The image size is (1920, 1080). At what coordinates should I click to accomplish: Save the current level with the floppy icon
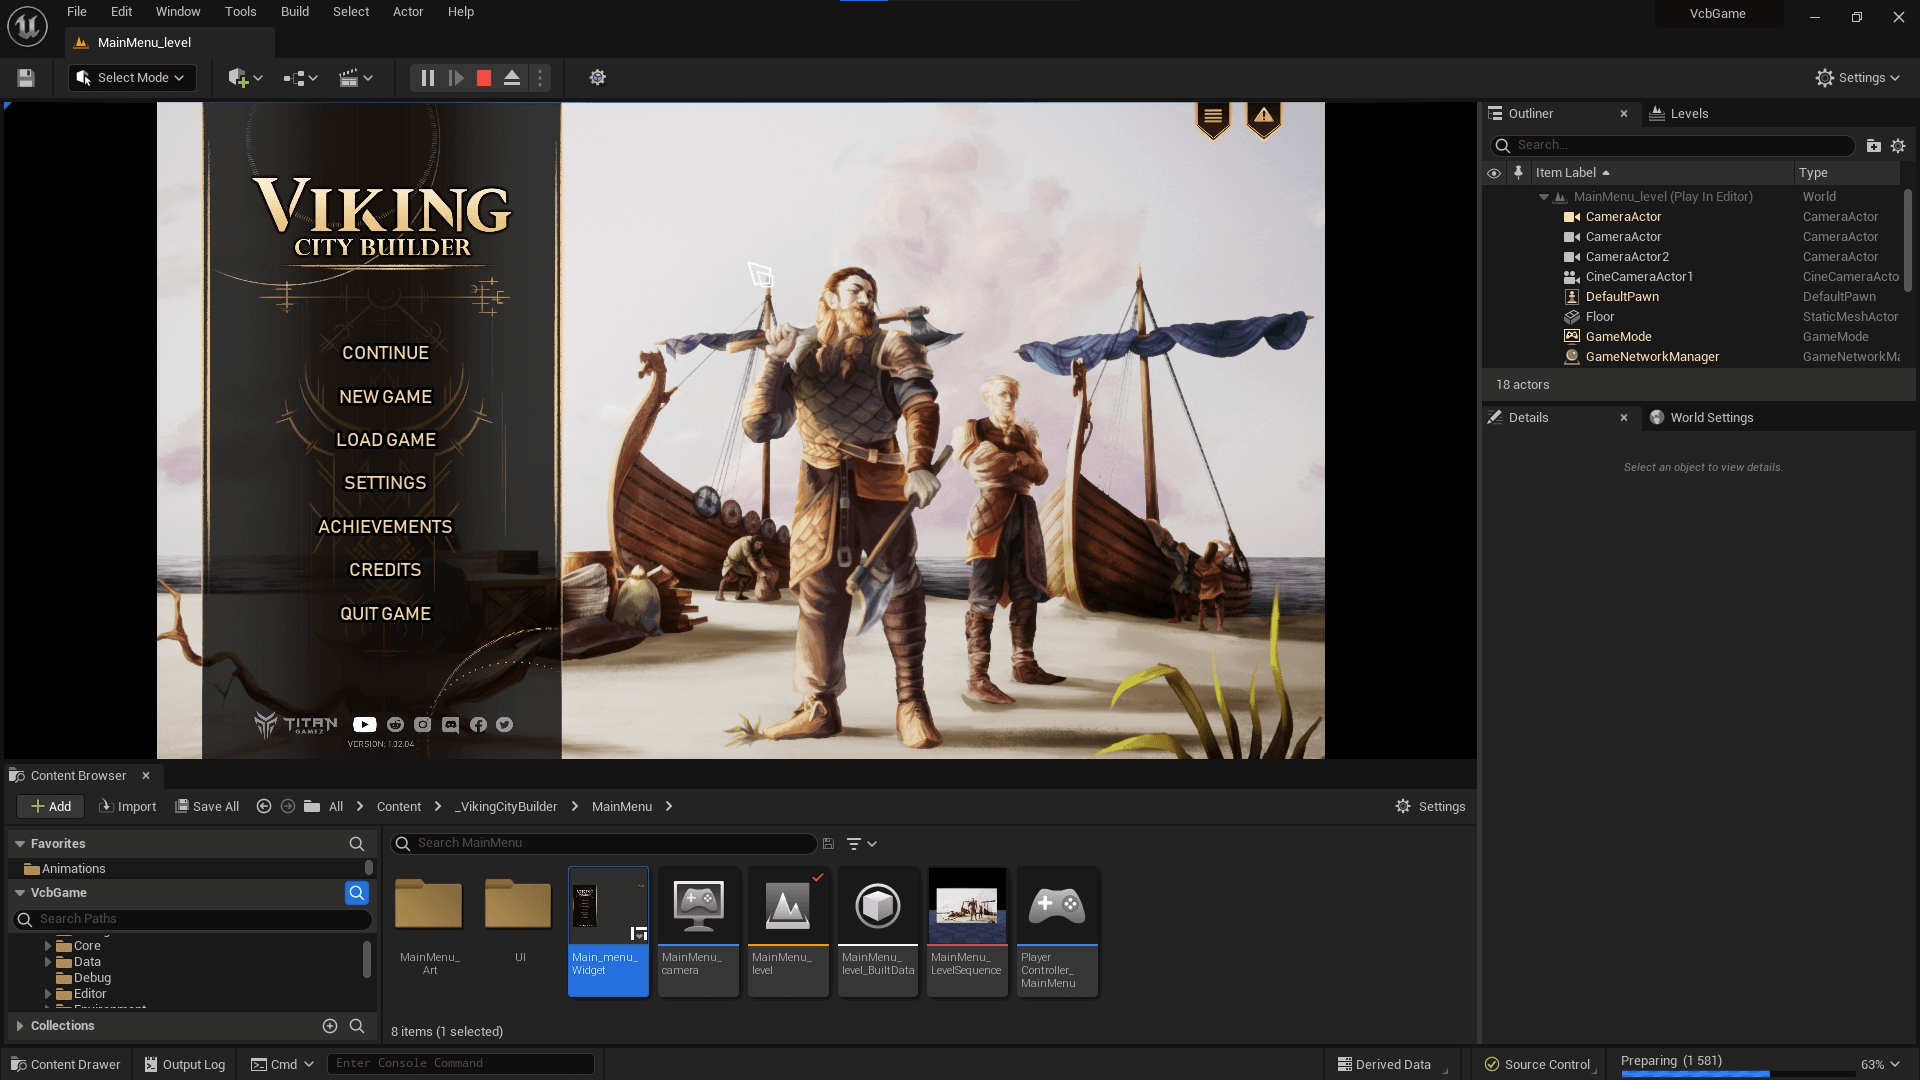[x=26, y=78]
